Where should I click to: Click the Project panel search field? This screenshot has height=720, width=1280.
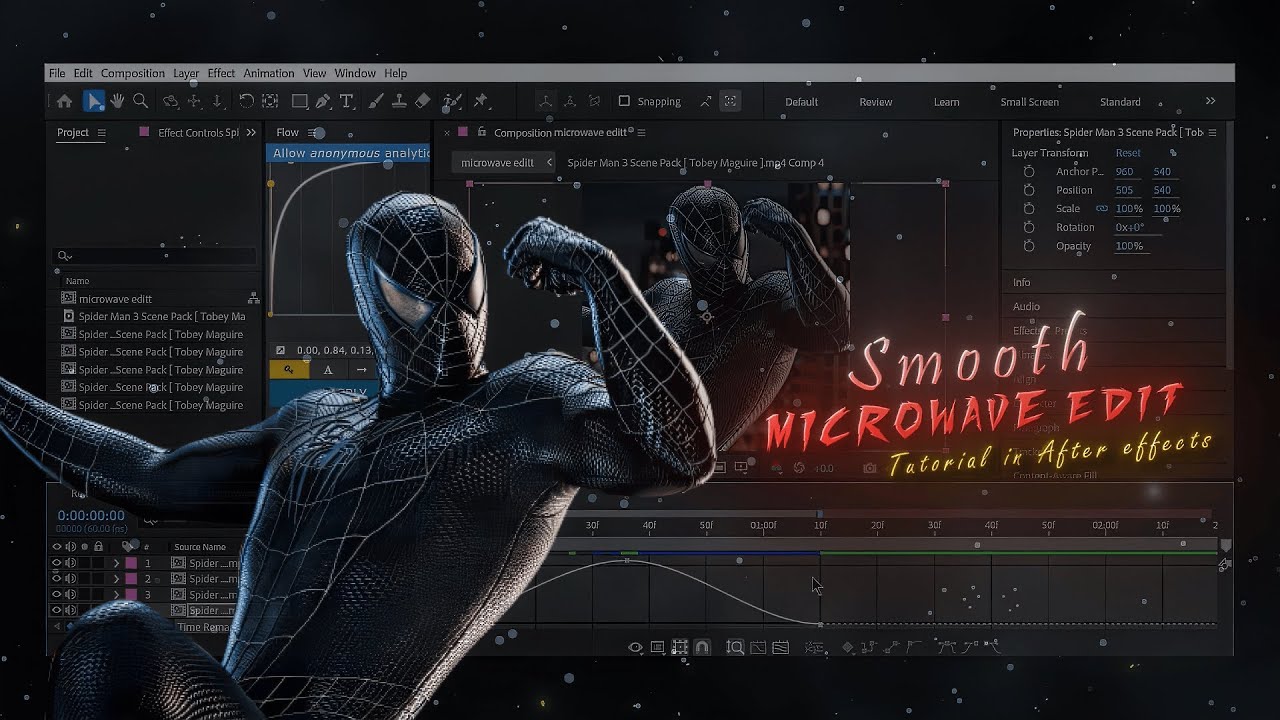155,257
